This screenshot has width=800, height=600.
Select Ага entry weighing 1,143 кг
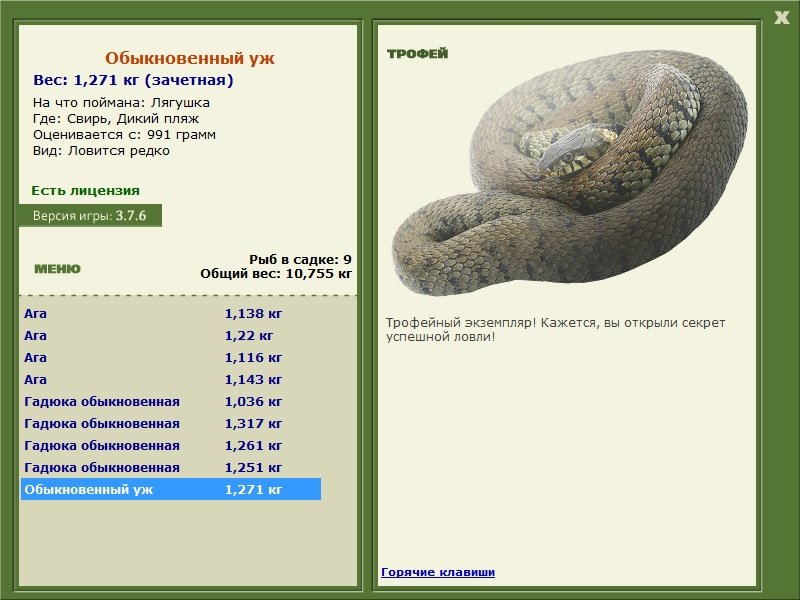[x=171, y=379]
